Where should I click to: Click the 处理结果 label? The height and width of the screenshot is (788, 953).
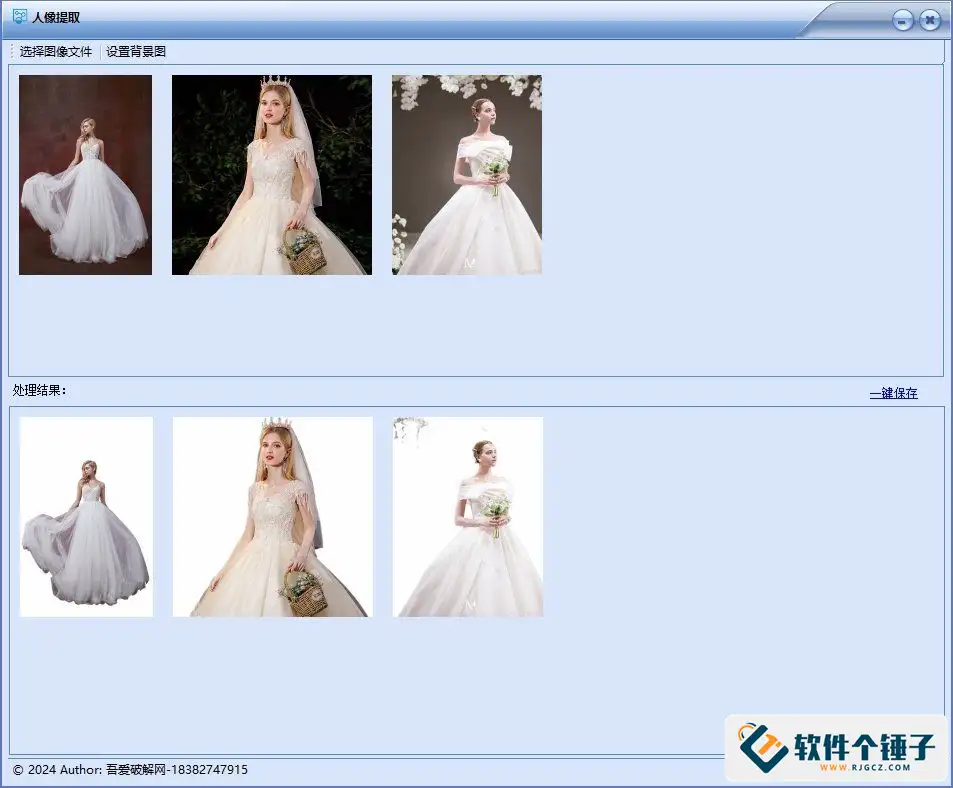click(40, 391)
